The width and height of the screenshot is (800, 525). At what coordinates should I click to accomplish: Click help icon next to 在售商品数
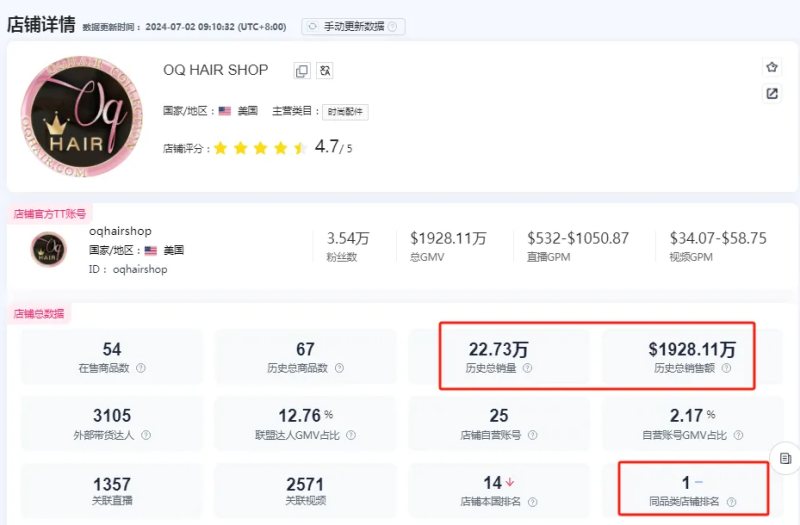(141, 368)
